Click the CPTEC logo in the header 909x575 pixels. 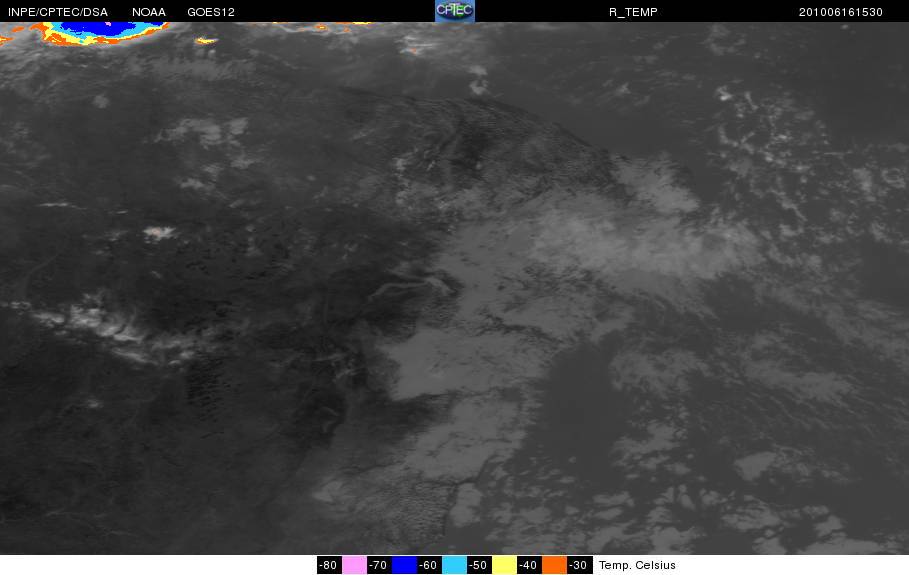(x=454, y=11)
